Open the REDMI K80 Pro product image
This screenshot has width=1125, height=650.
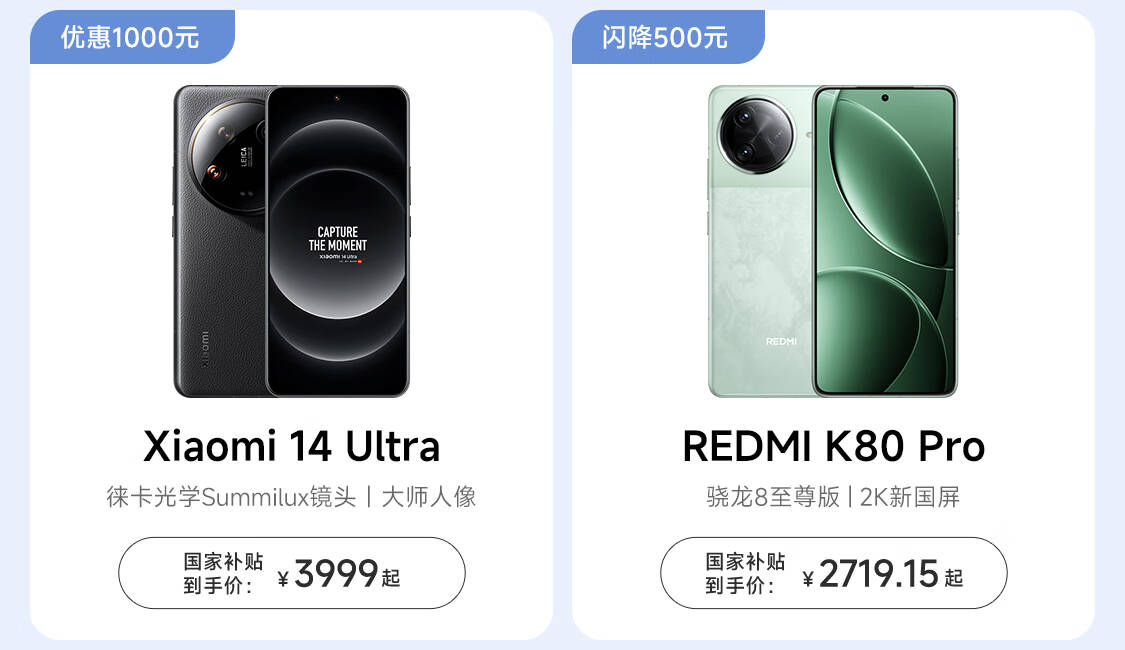833,241
